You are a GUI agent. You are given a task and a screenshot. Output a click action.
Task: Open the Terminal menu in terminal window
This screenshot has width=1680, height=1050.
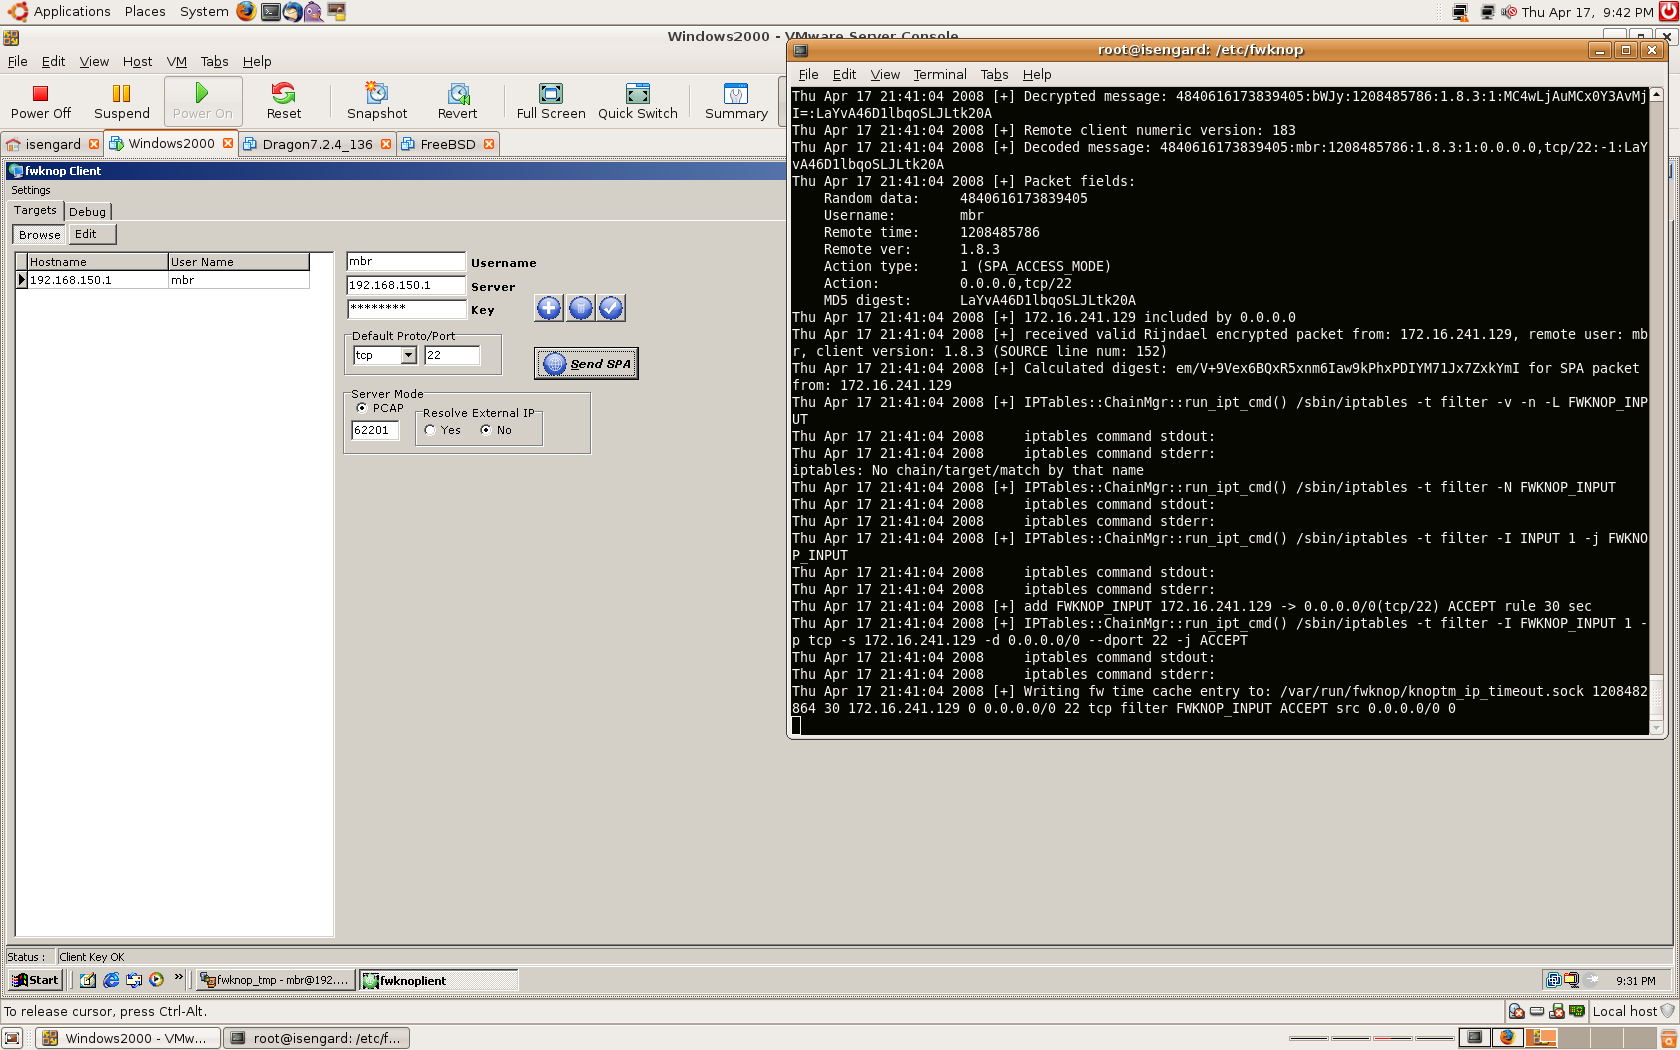(x=939, y=74)
